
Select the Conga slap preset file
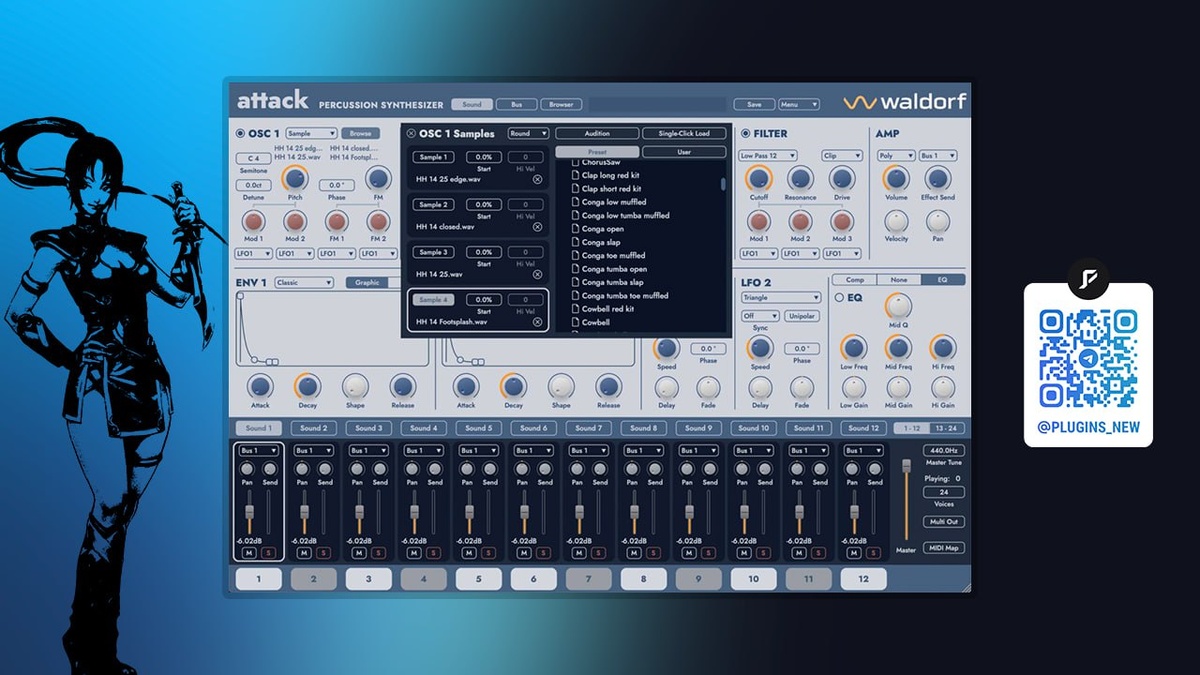click(x=601, y=242)
